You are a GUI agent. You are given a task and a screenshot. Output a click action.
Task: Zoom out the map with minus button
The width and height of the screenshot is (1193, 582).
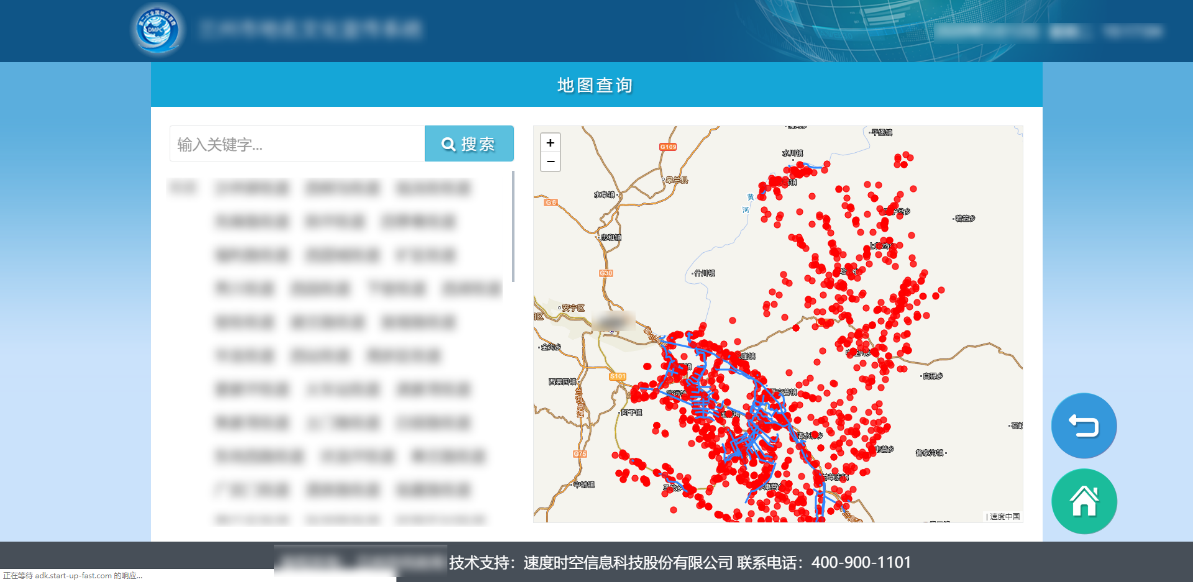550,162
